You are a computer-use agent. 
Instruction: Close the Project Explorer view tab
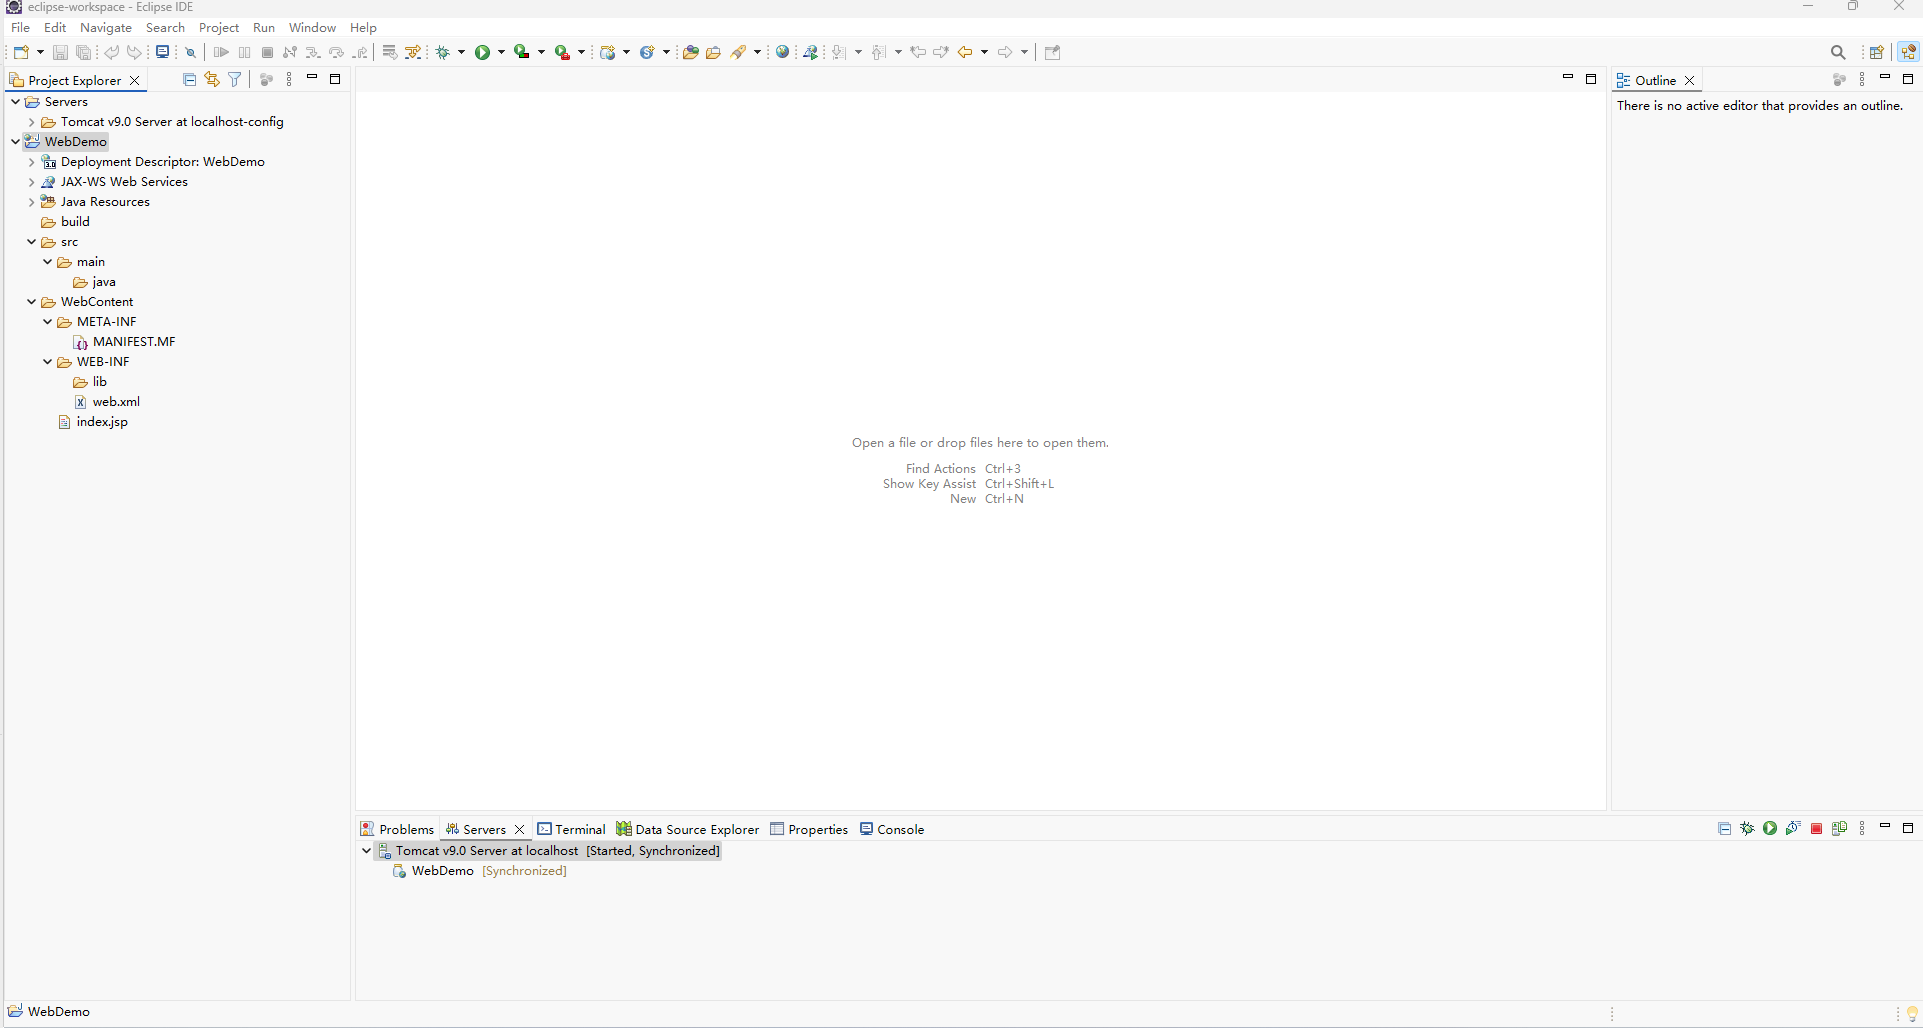[x=135, y=80]
